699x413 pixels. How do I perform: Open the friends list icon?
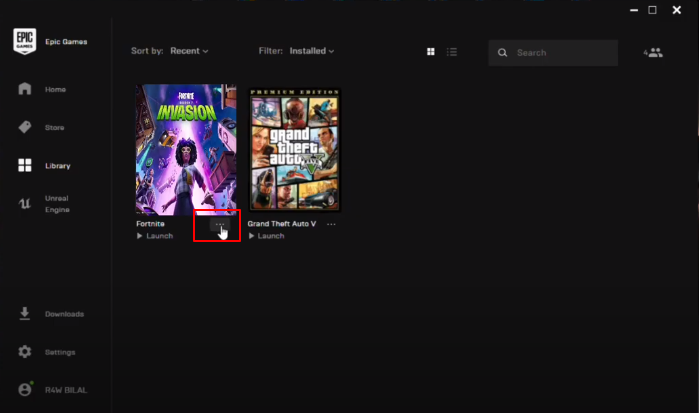[x=653, y=53]
